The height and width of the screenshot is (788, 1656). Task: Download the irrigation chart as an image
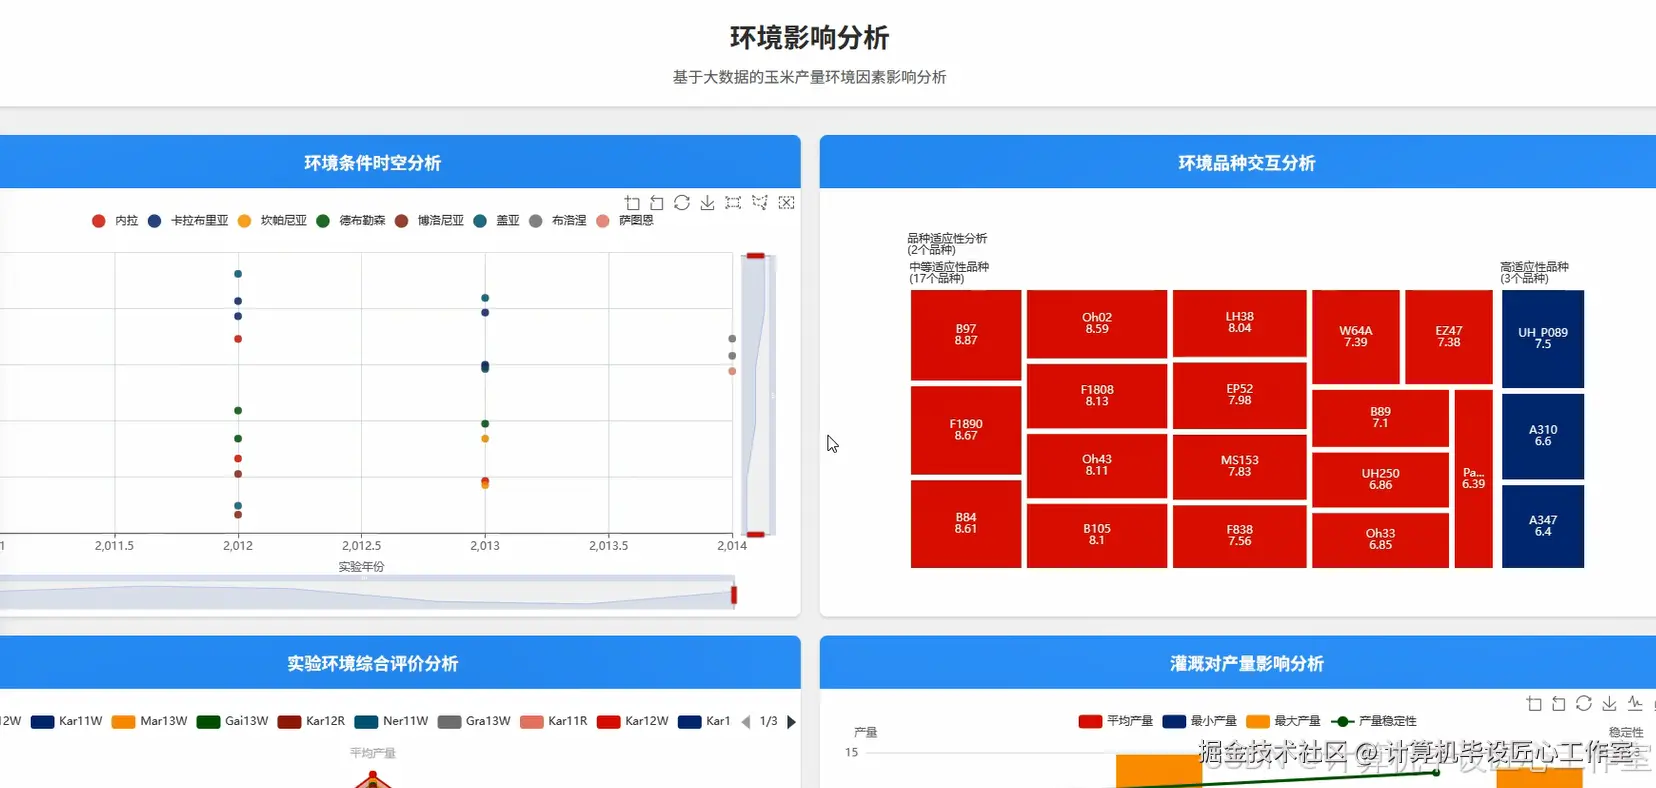pyautogui.click(x=1609, y=704)
